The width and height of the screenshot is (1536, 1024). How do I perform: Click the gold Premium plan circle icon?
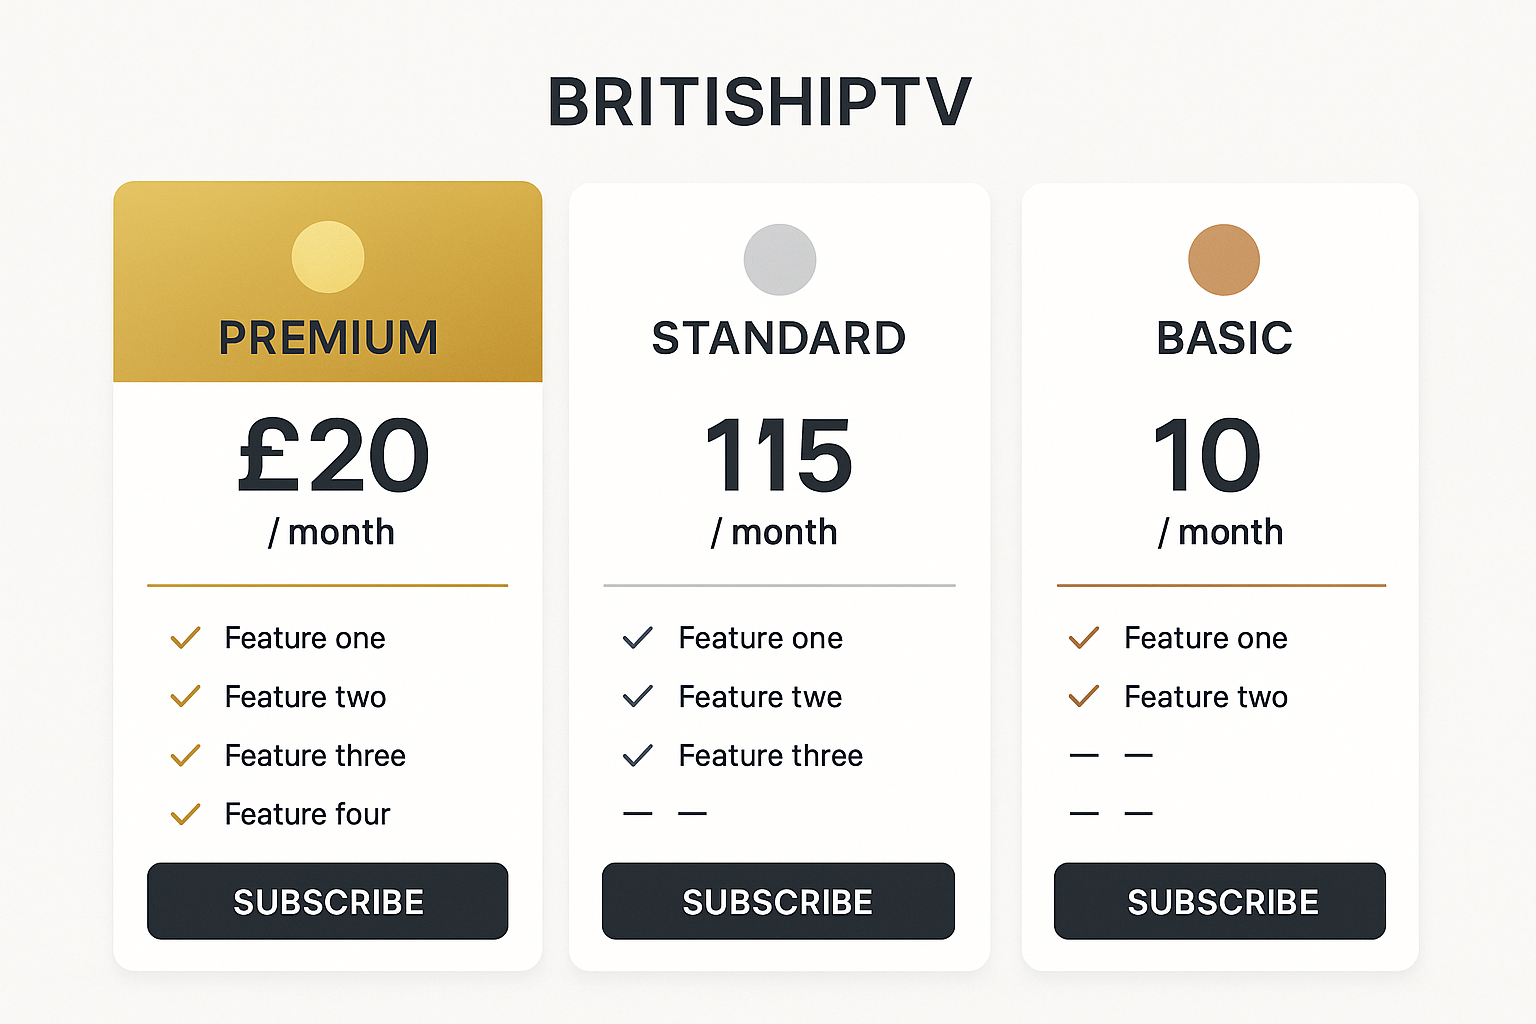[x=328, y=257]
